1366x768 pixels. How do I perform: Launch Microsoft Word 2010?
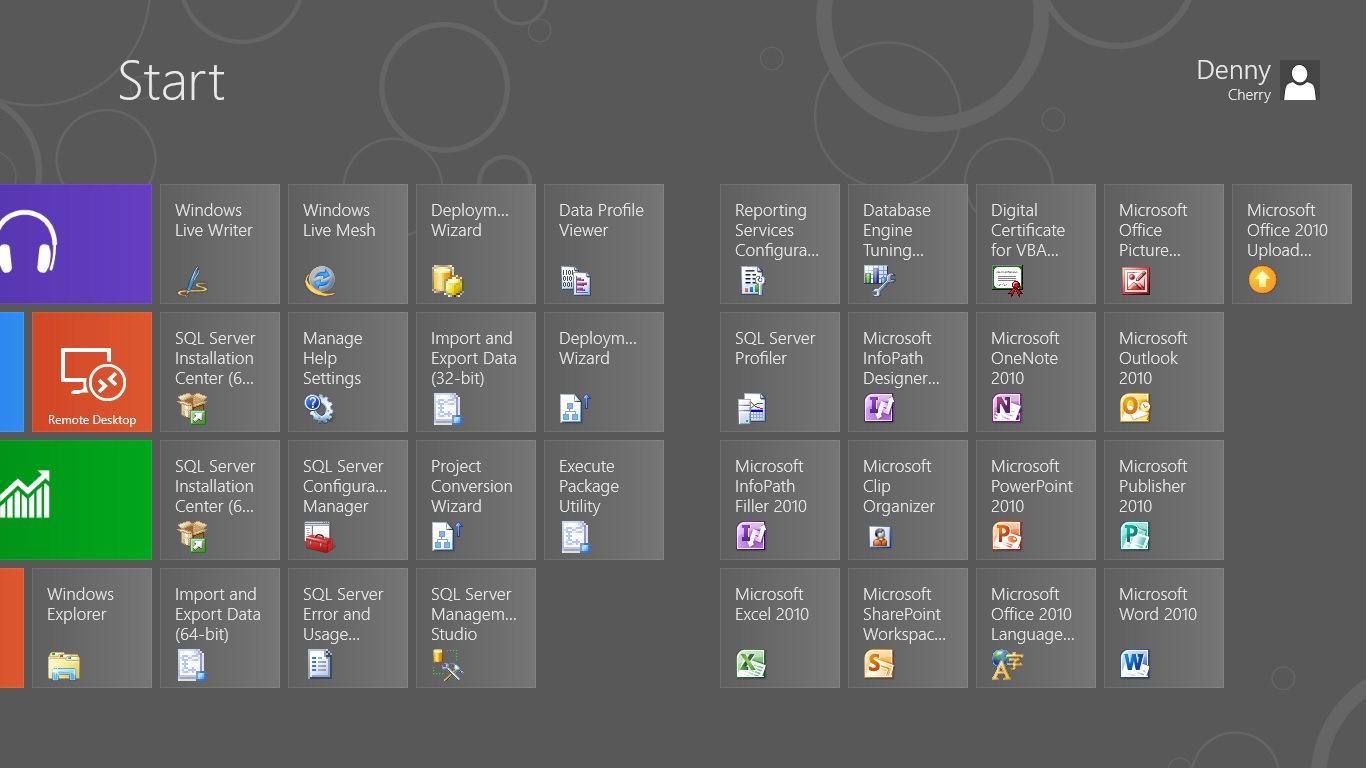(x=1164, y=628)
